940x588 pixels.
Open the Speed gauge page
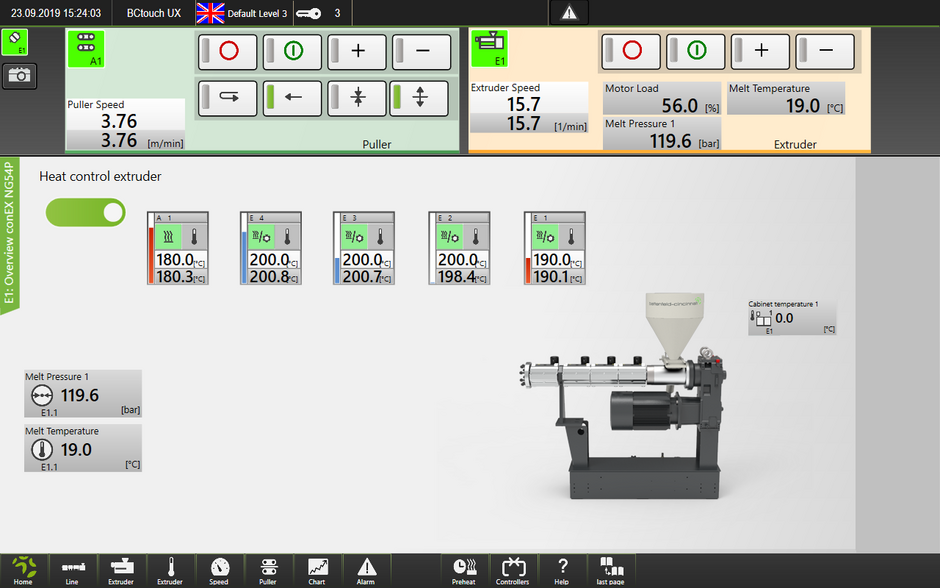coord(219,570)
